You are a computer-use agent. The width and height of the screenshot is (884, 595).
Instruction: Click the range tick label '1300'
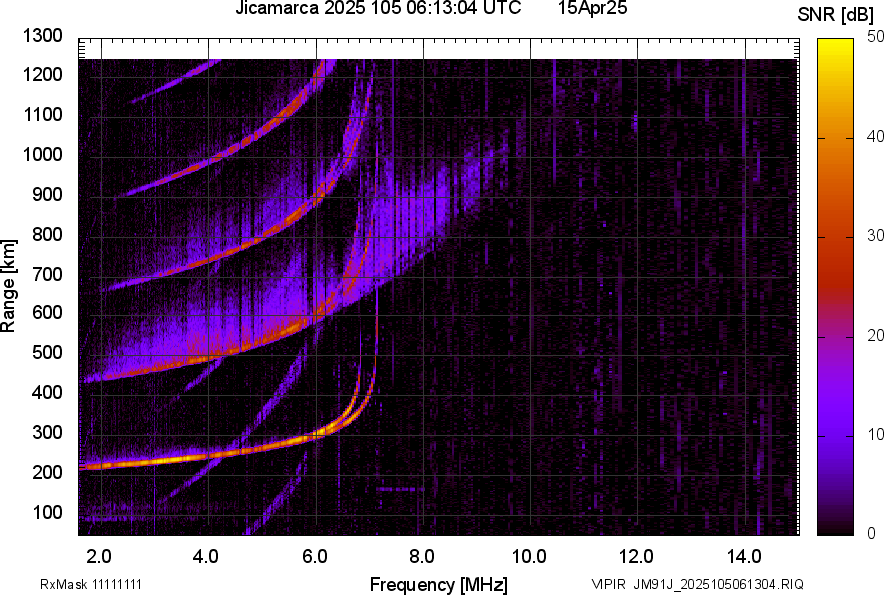(42, 36)
